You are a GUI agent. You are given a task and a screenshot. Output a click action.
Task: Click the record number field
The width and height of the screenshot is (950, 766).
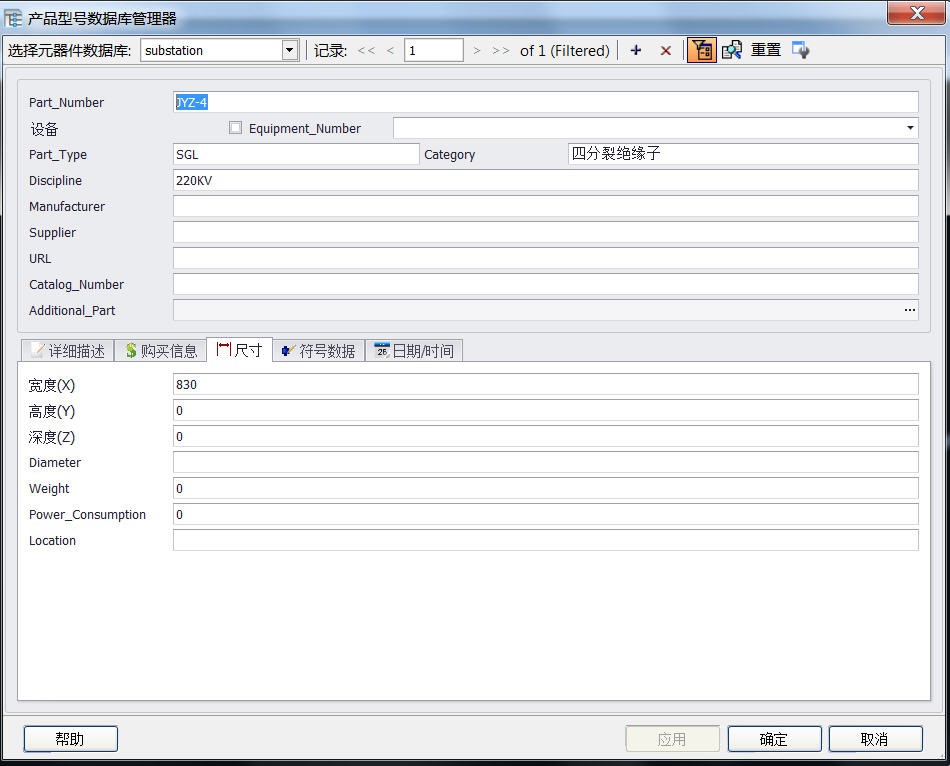pyautogui.click(x=434, y=50)
